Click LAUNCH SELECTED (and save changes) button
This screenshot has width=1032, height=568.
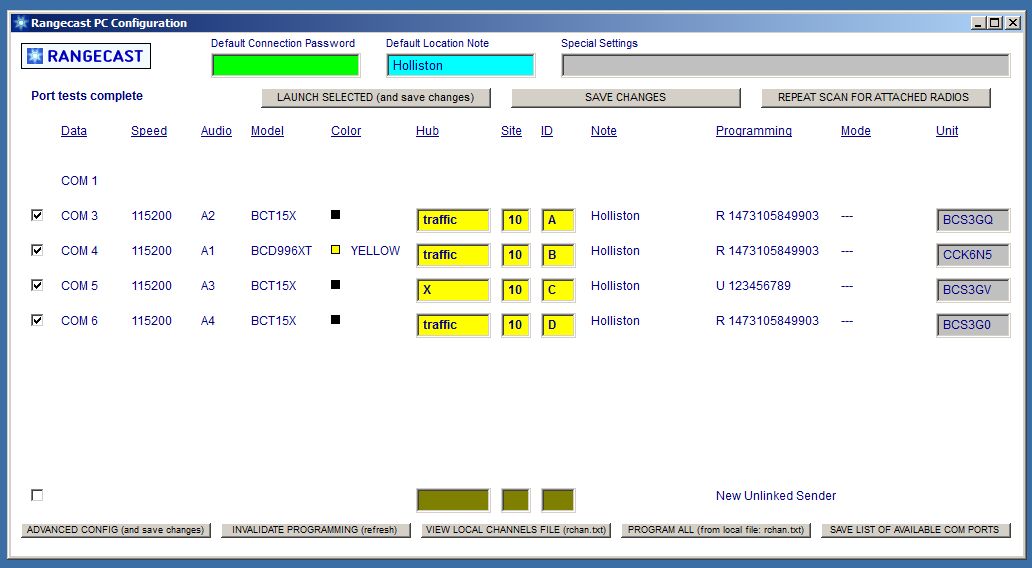tap(376, 97)
